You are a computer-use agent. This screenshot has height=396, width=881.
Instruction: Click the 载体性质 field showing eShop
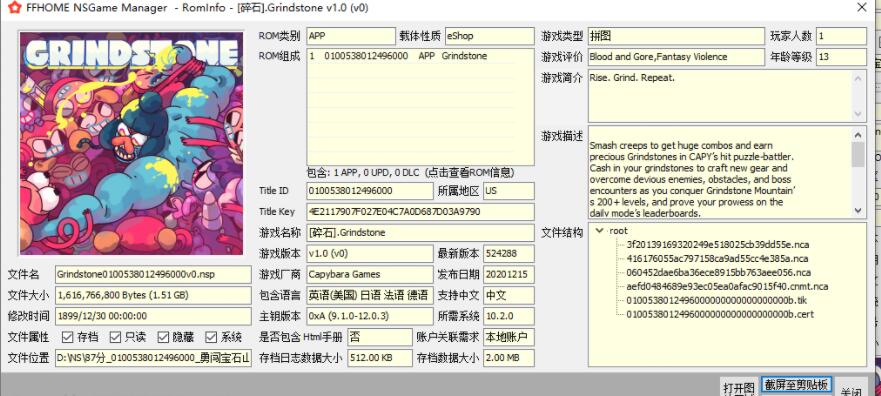click(489, 36)
